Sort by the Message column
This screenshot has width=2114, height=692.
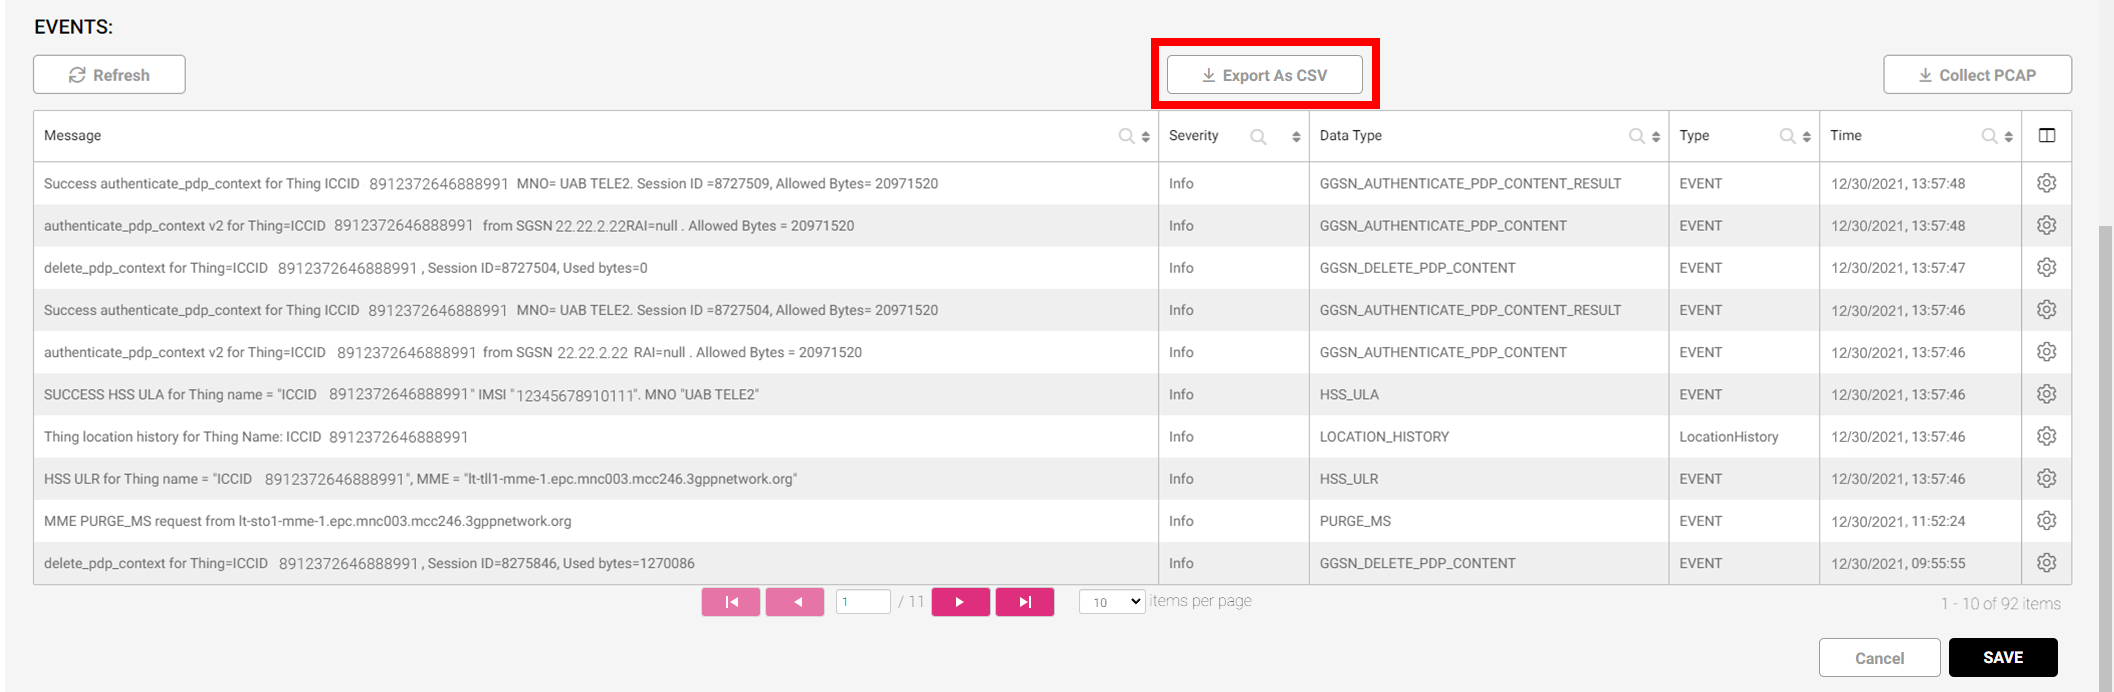1146,137
